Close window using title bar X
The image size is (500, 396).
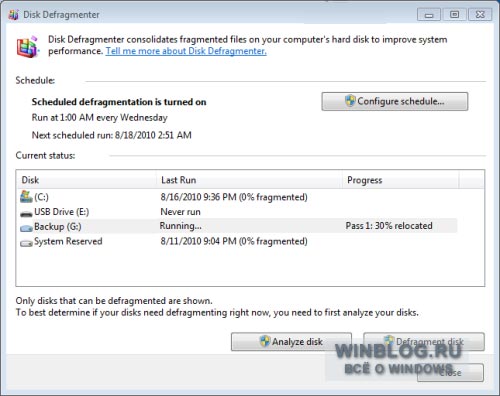480,15
